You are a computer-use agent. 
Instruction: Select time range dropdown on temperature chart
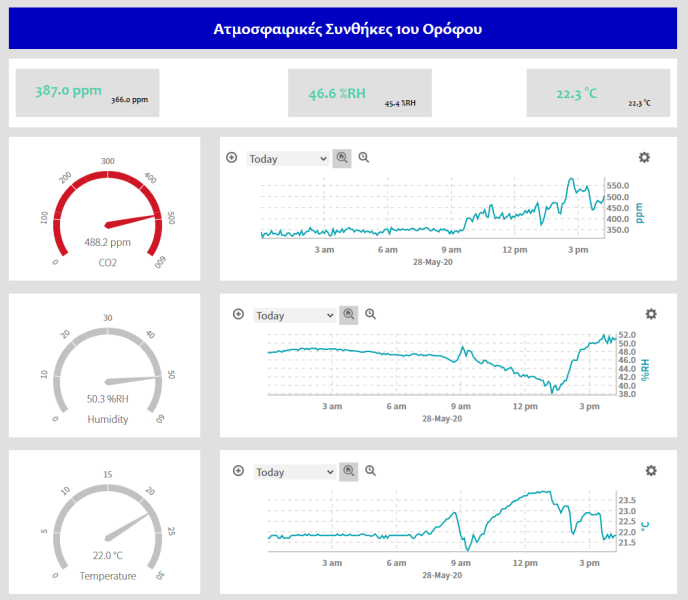[295, 473]
